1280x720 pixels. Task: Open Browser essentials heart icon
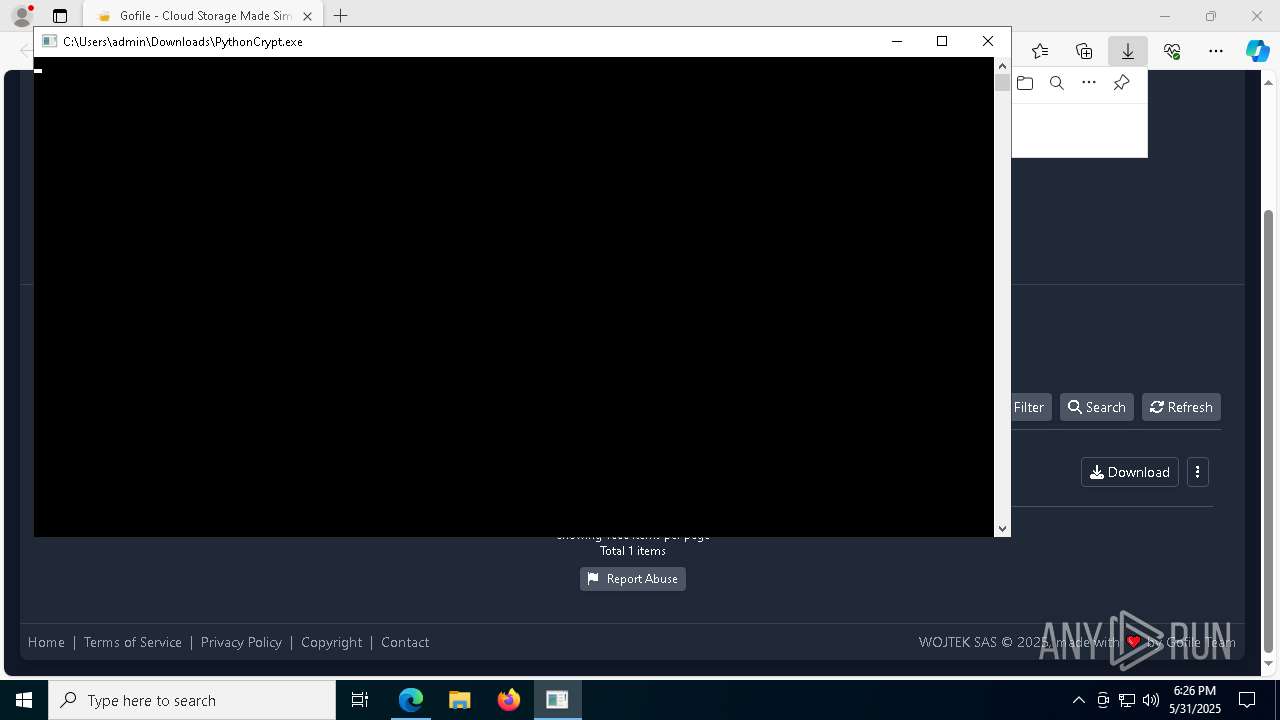[x=1172, y=51]
